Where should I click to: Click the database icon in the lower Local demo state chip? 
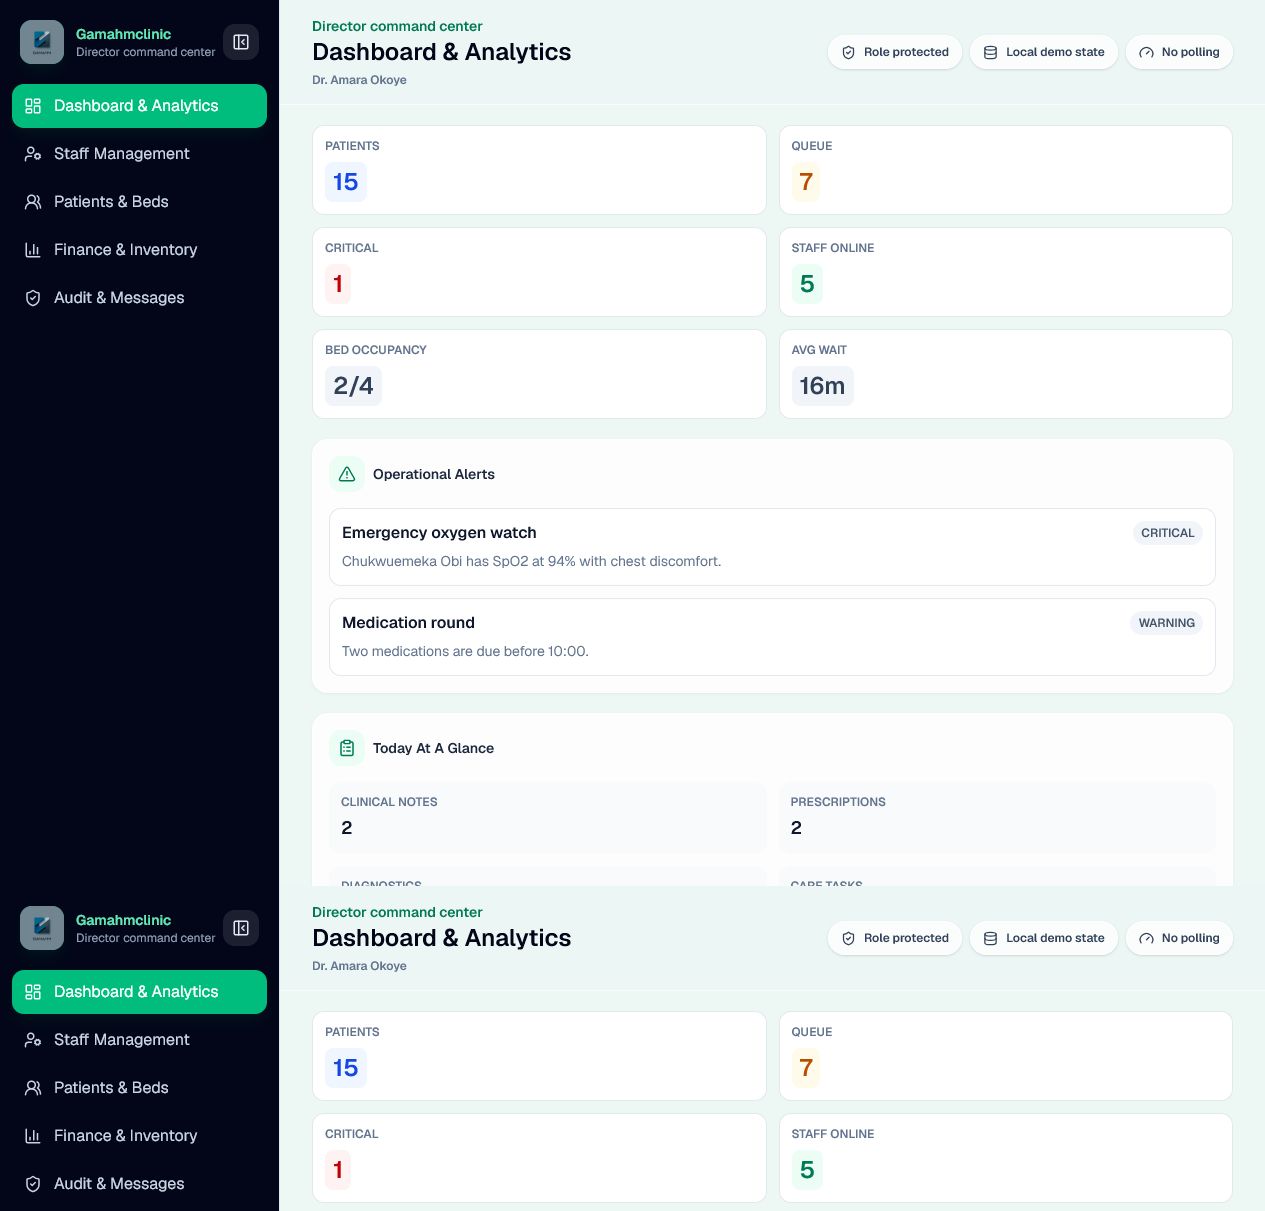990,938
